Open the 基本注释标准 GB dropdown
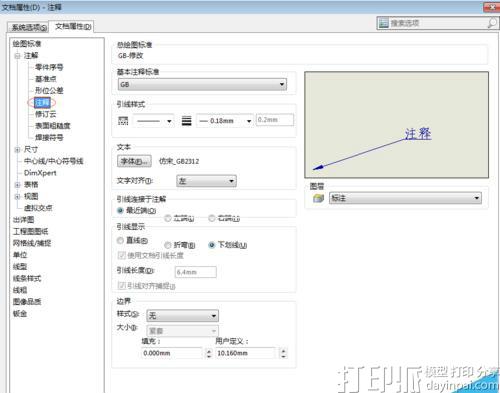Screen dimensions: 500x393 (202, 84)
